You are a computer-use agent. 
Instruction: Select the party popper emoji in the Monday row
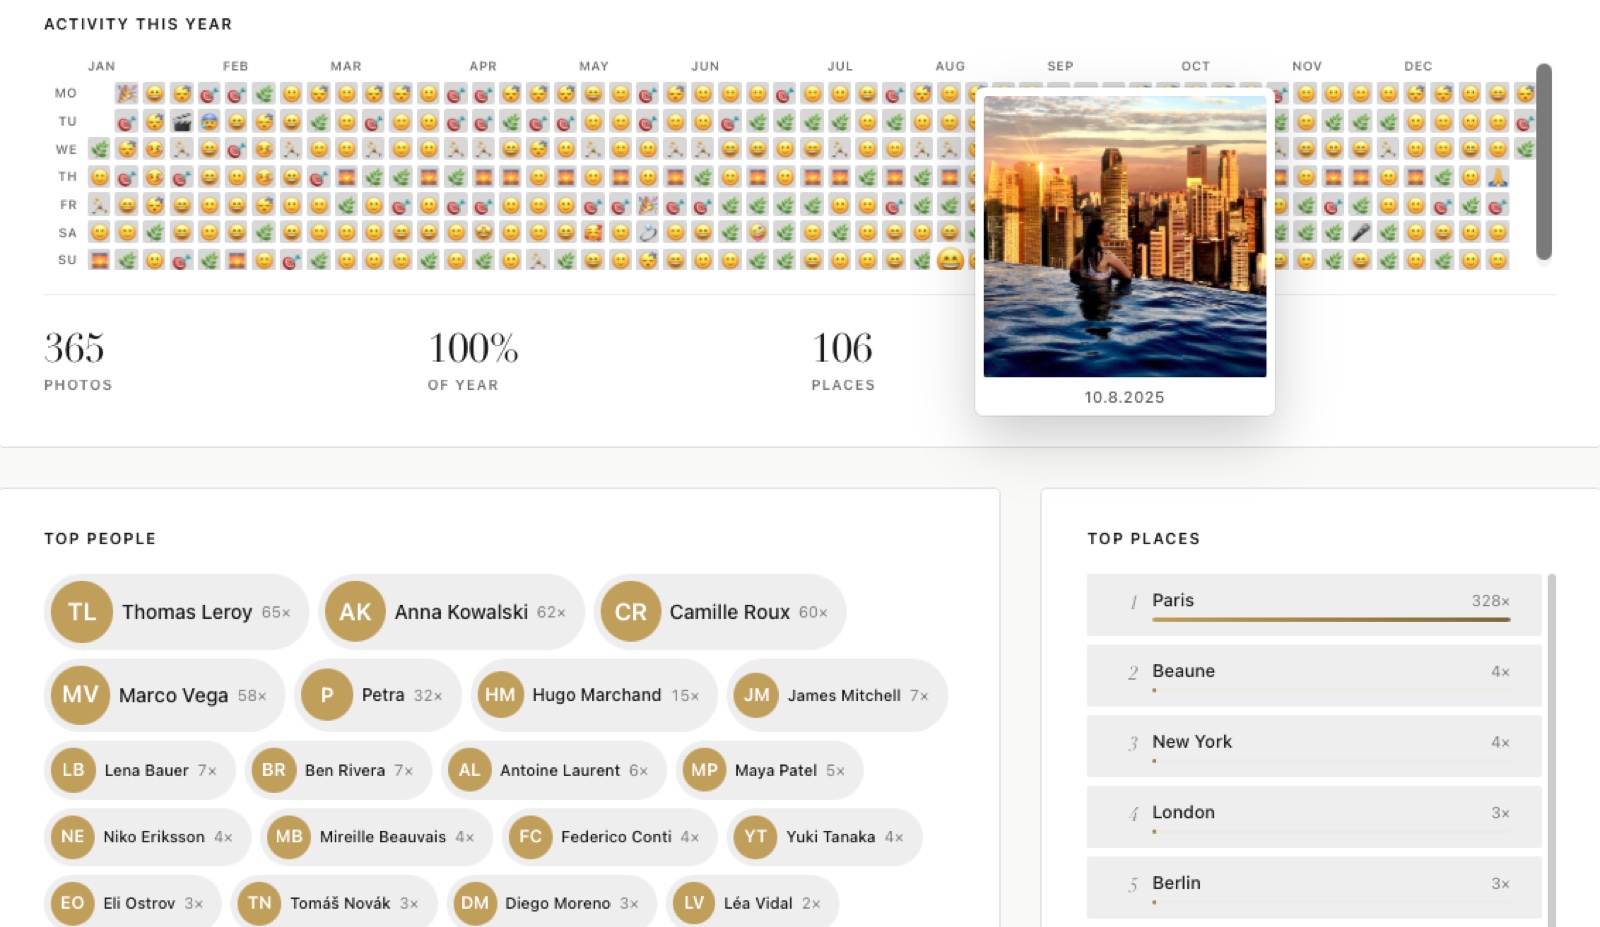[126, 94]
